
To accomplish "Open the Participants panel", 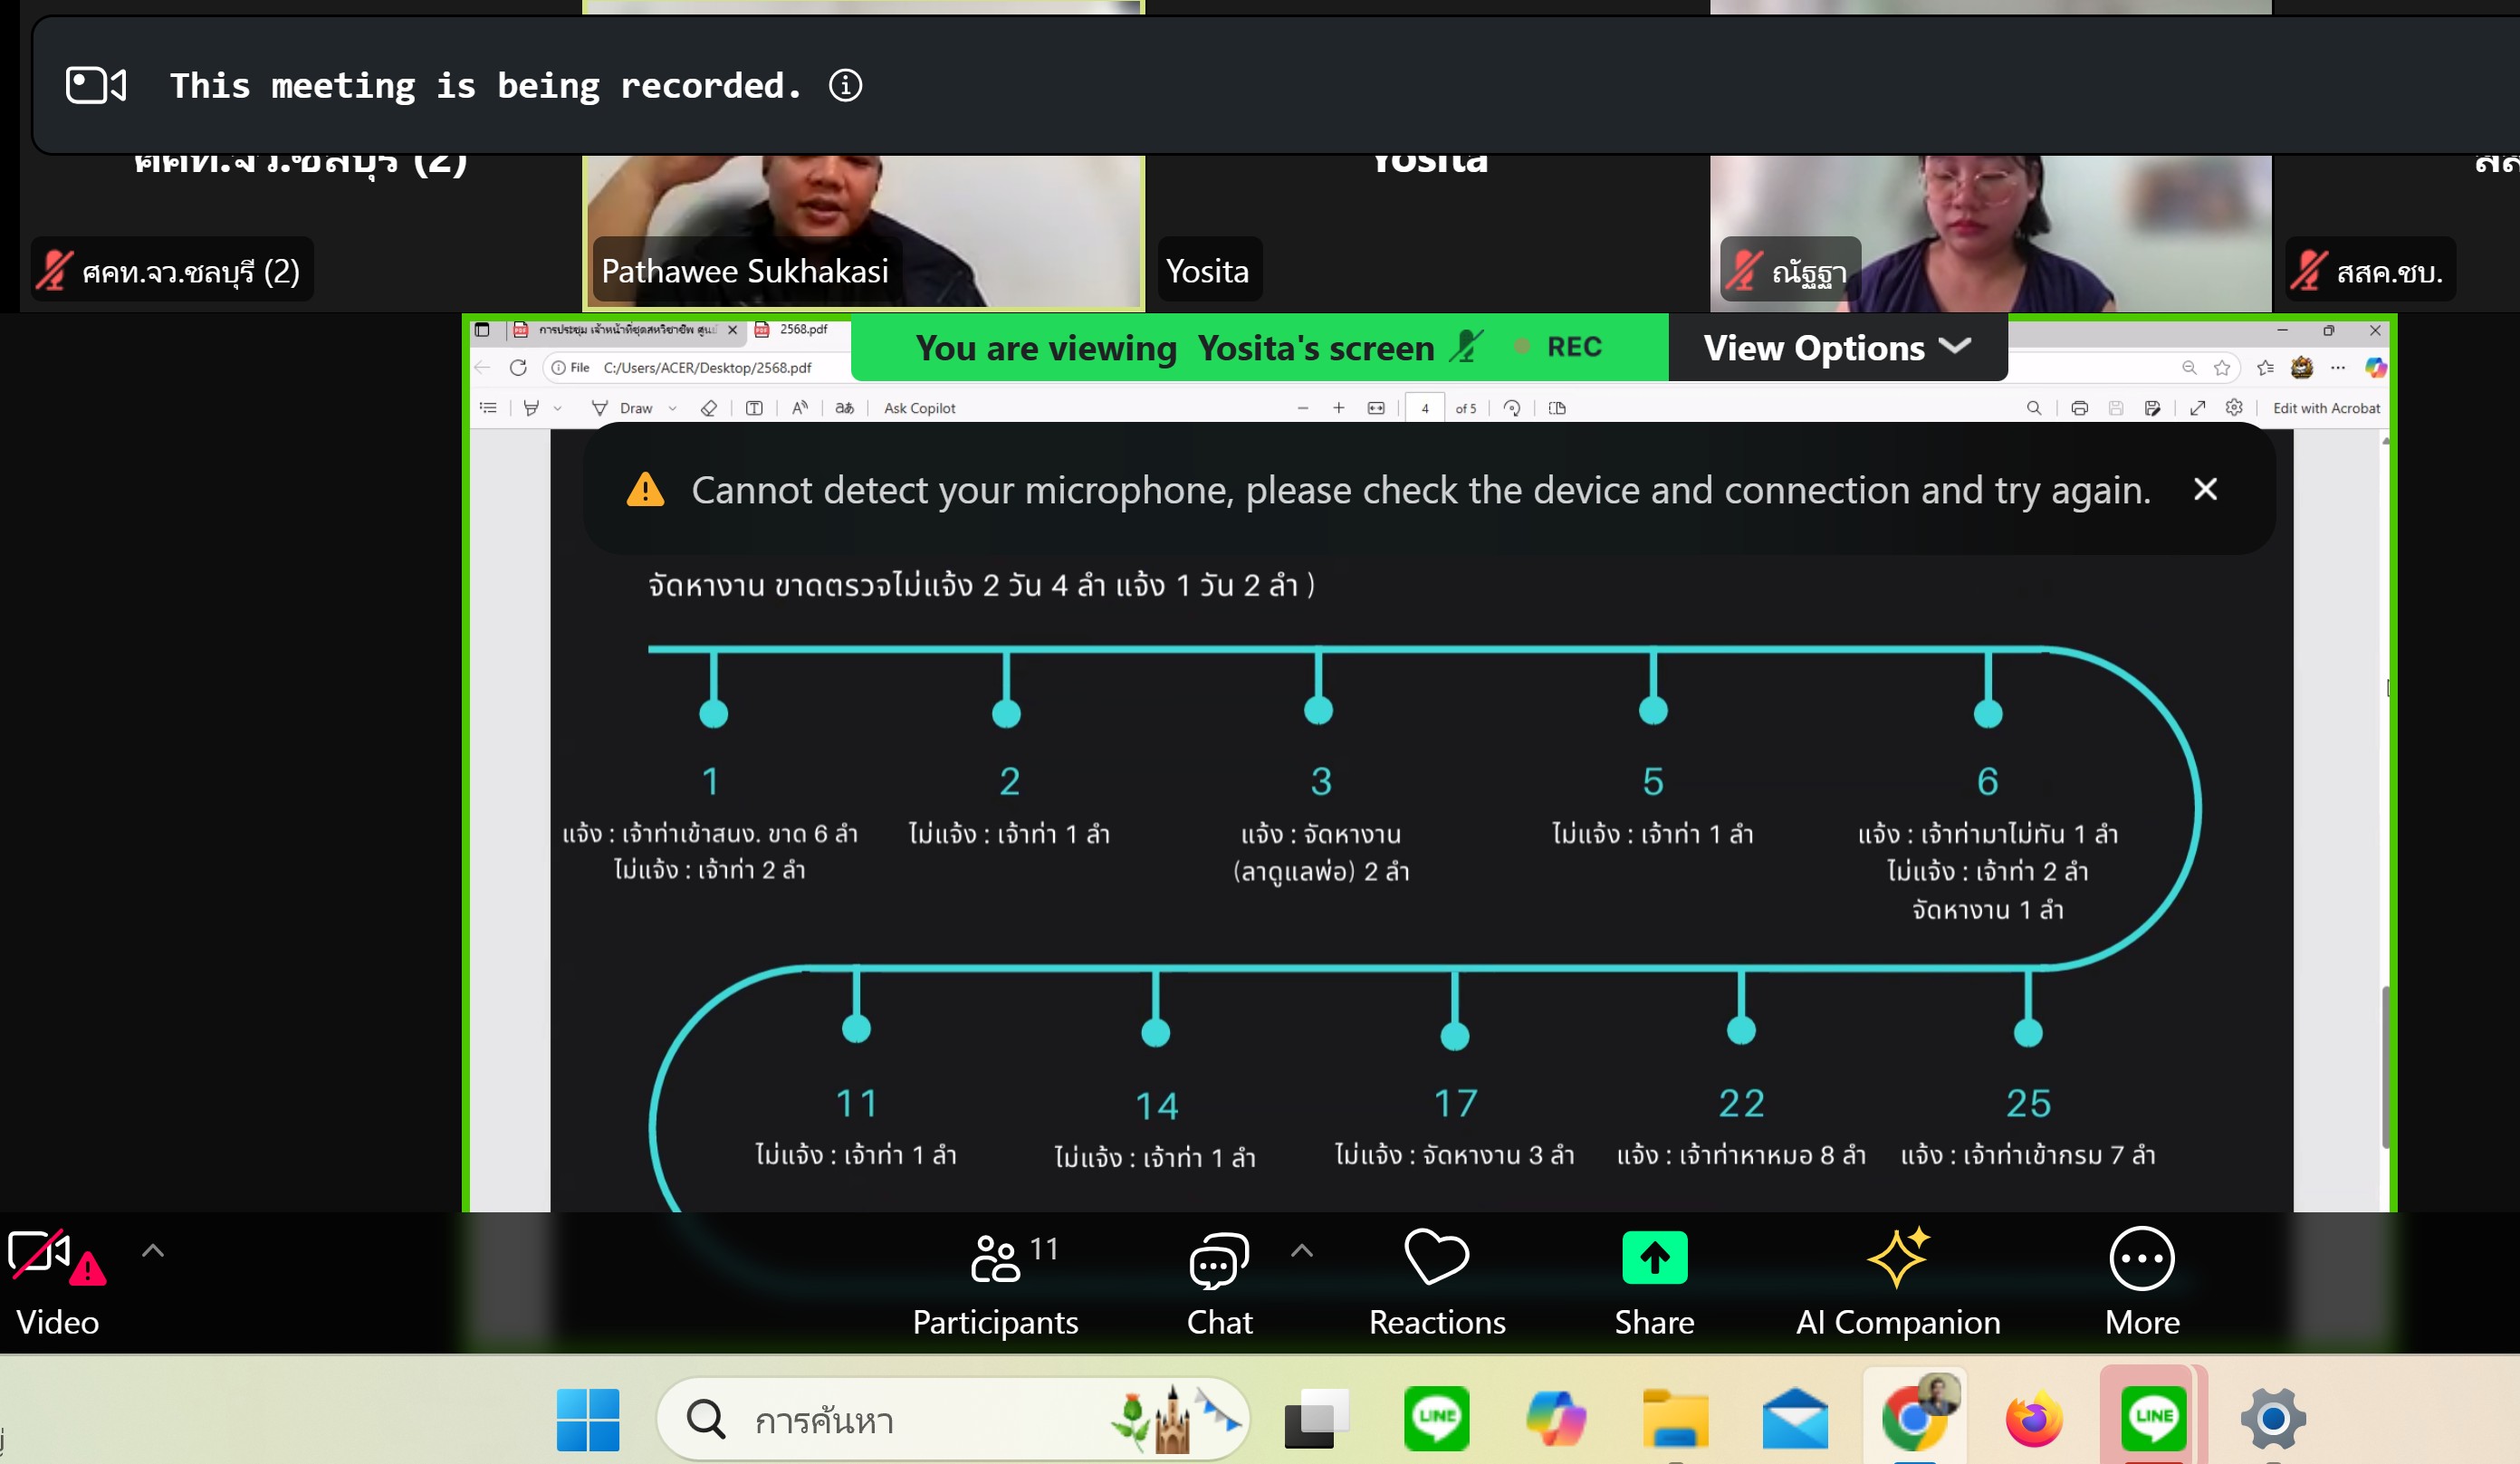I will click(995, 1283).
